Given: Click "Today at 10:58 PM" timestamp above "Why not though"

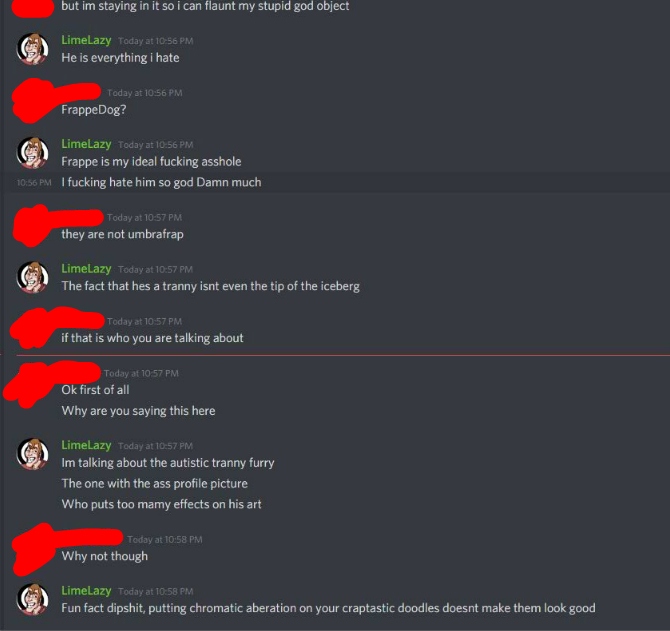Looking at the screenshot, I should pyautogui.click(x=165, y=540).
